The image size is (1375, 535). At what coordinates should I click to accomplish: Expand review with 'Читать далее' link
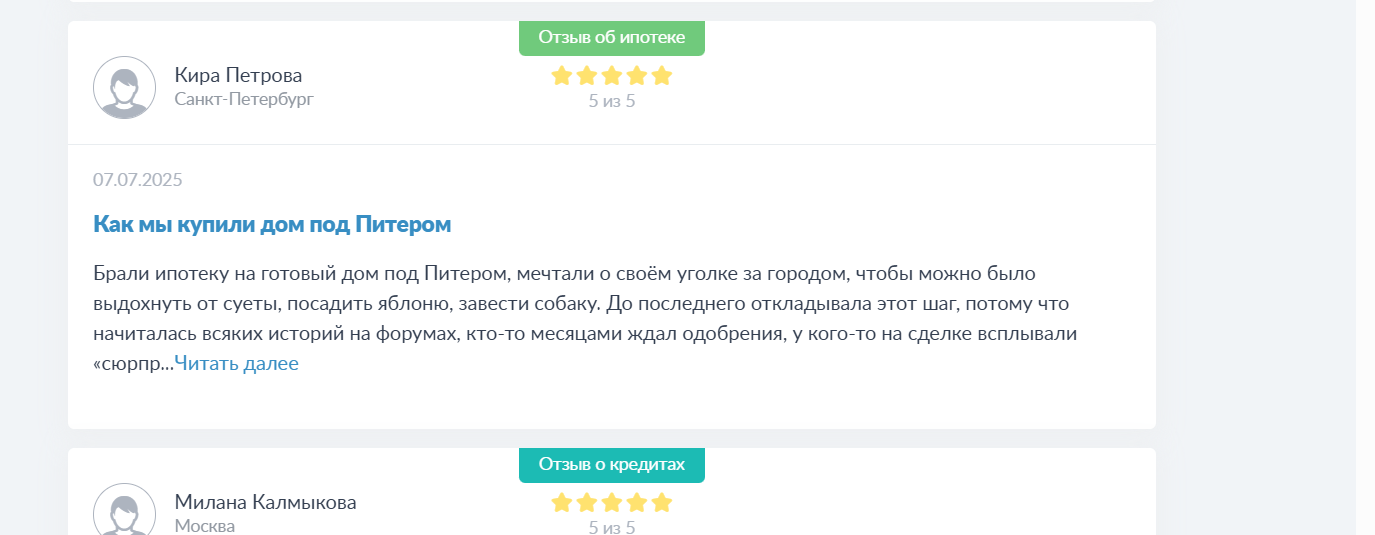[237, 363]
